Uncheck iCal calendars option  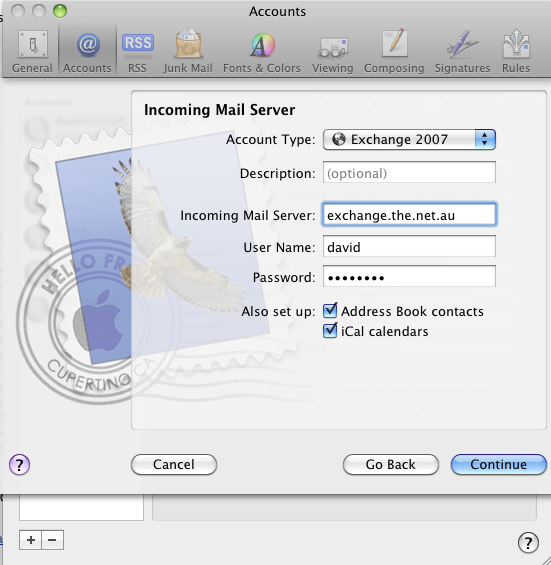click(330, 330)
